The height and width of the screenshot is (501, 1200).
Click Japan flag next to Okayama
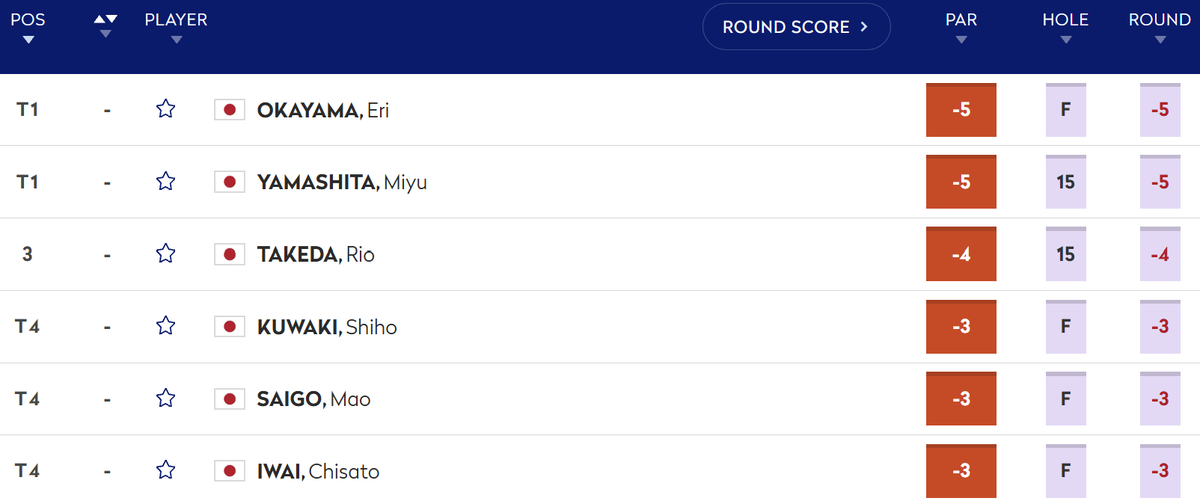click(x=230, y=110)
